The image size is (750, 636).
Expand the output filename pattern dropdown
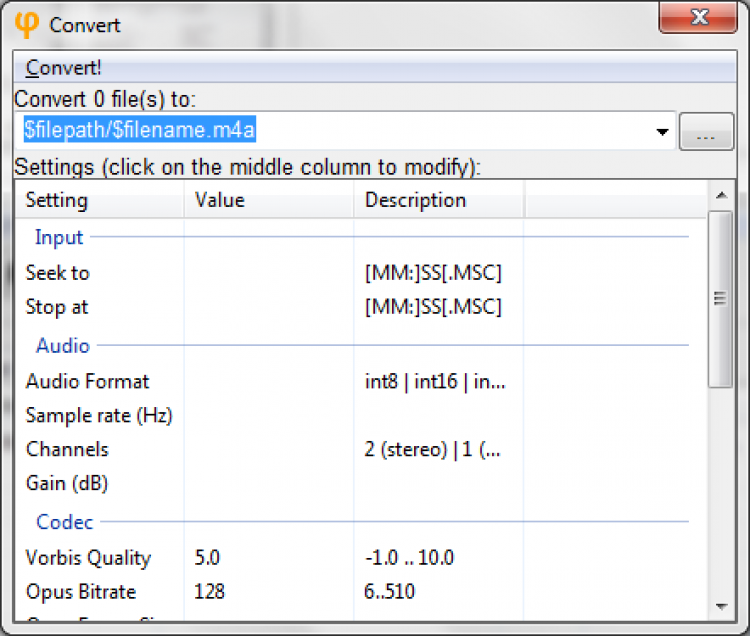click(661, 131)
